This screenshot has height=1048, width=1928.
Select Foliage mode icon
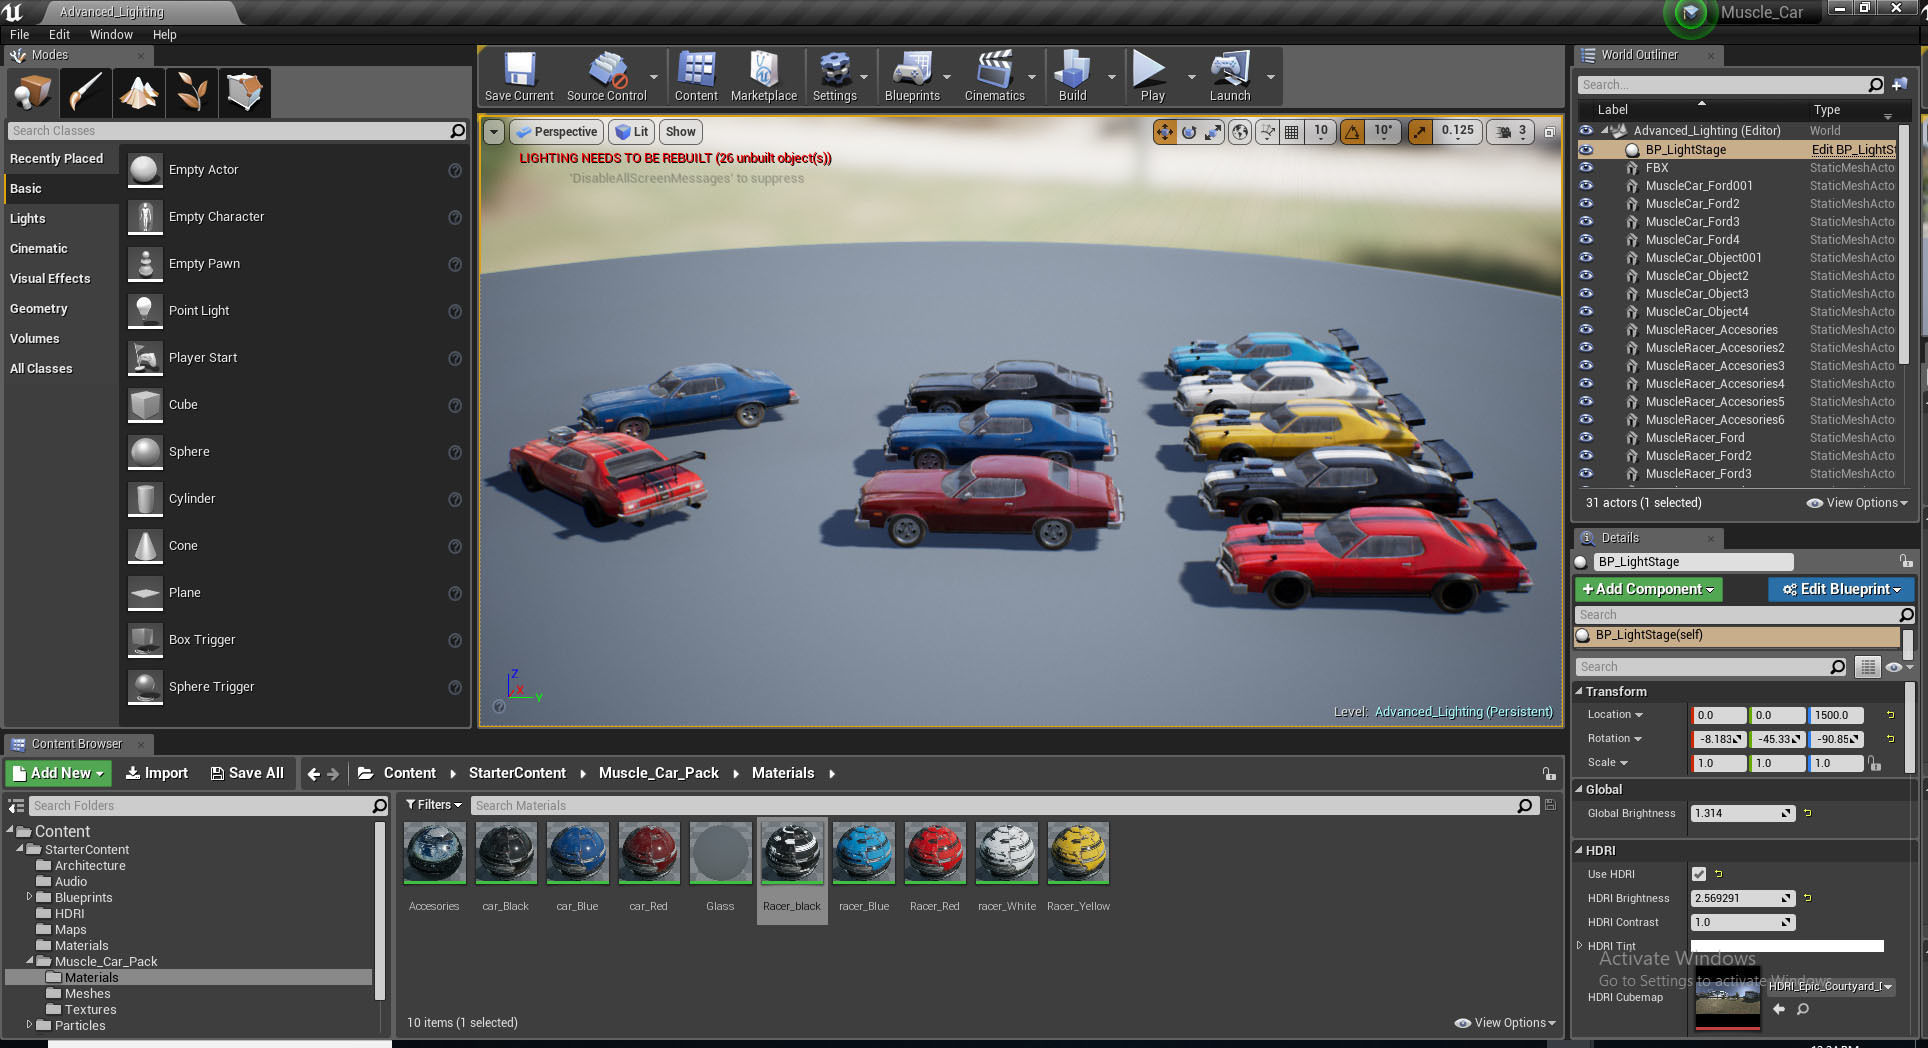(x=191, y=92)
